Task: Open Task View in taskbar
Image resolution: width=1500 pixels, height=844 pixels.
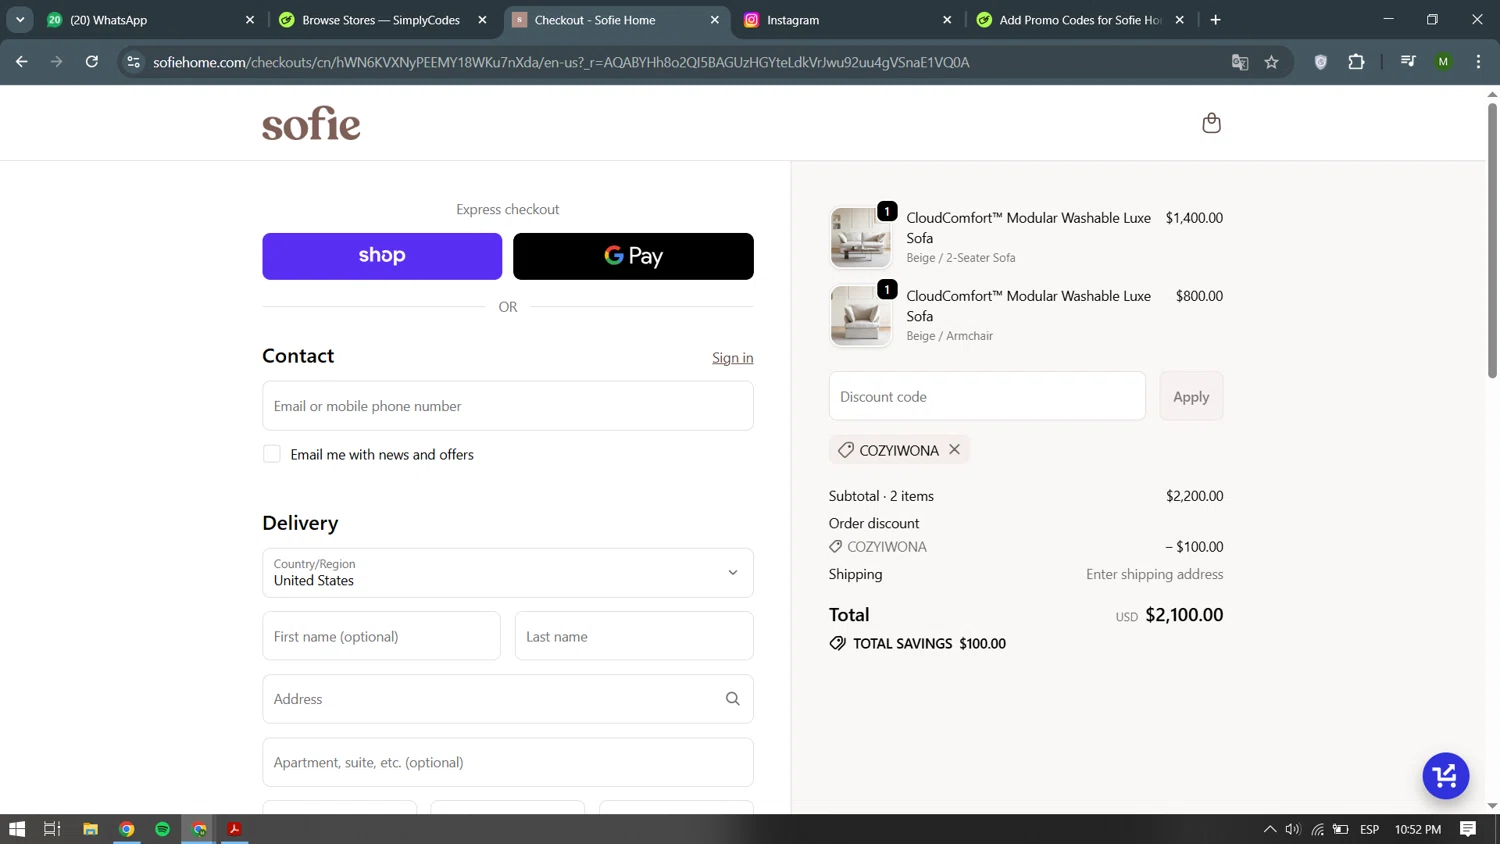Action: click(52, 829)
